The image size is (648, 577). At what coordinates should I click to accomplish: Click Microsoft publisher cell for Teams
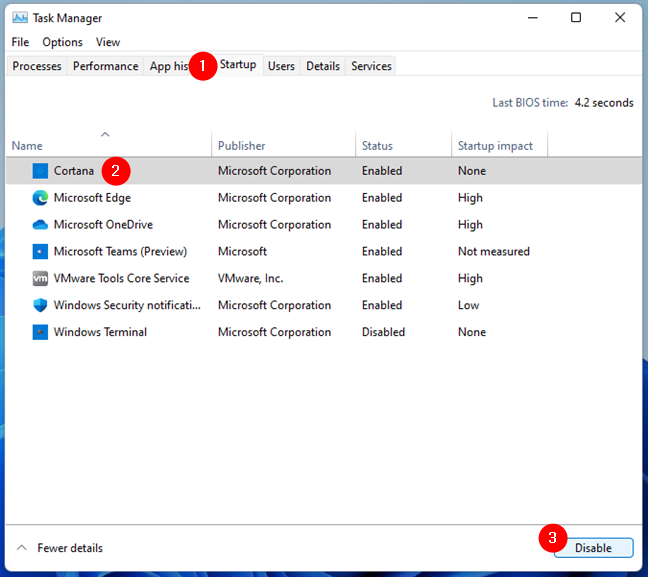(x=242, y=251)
